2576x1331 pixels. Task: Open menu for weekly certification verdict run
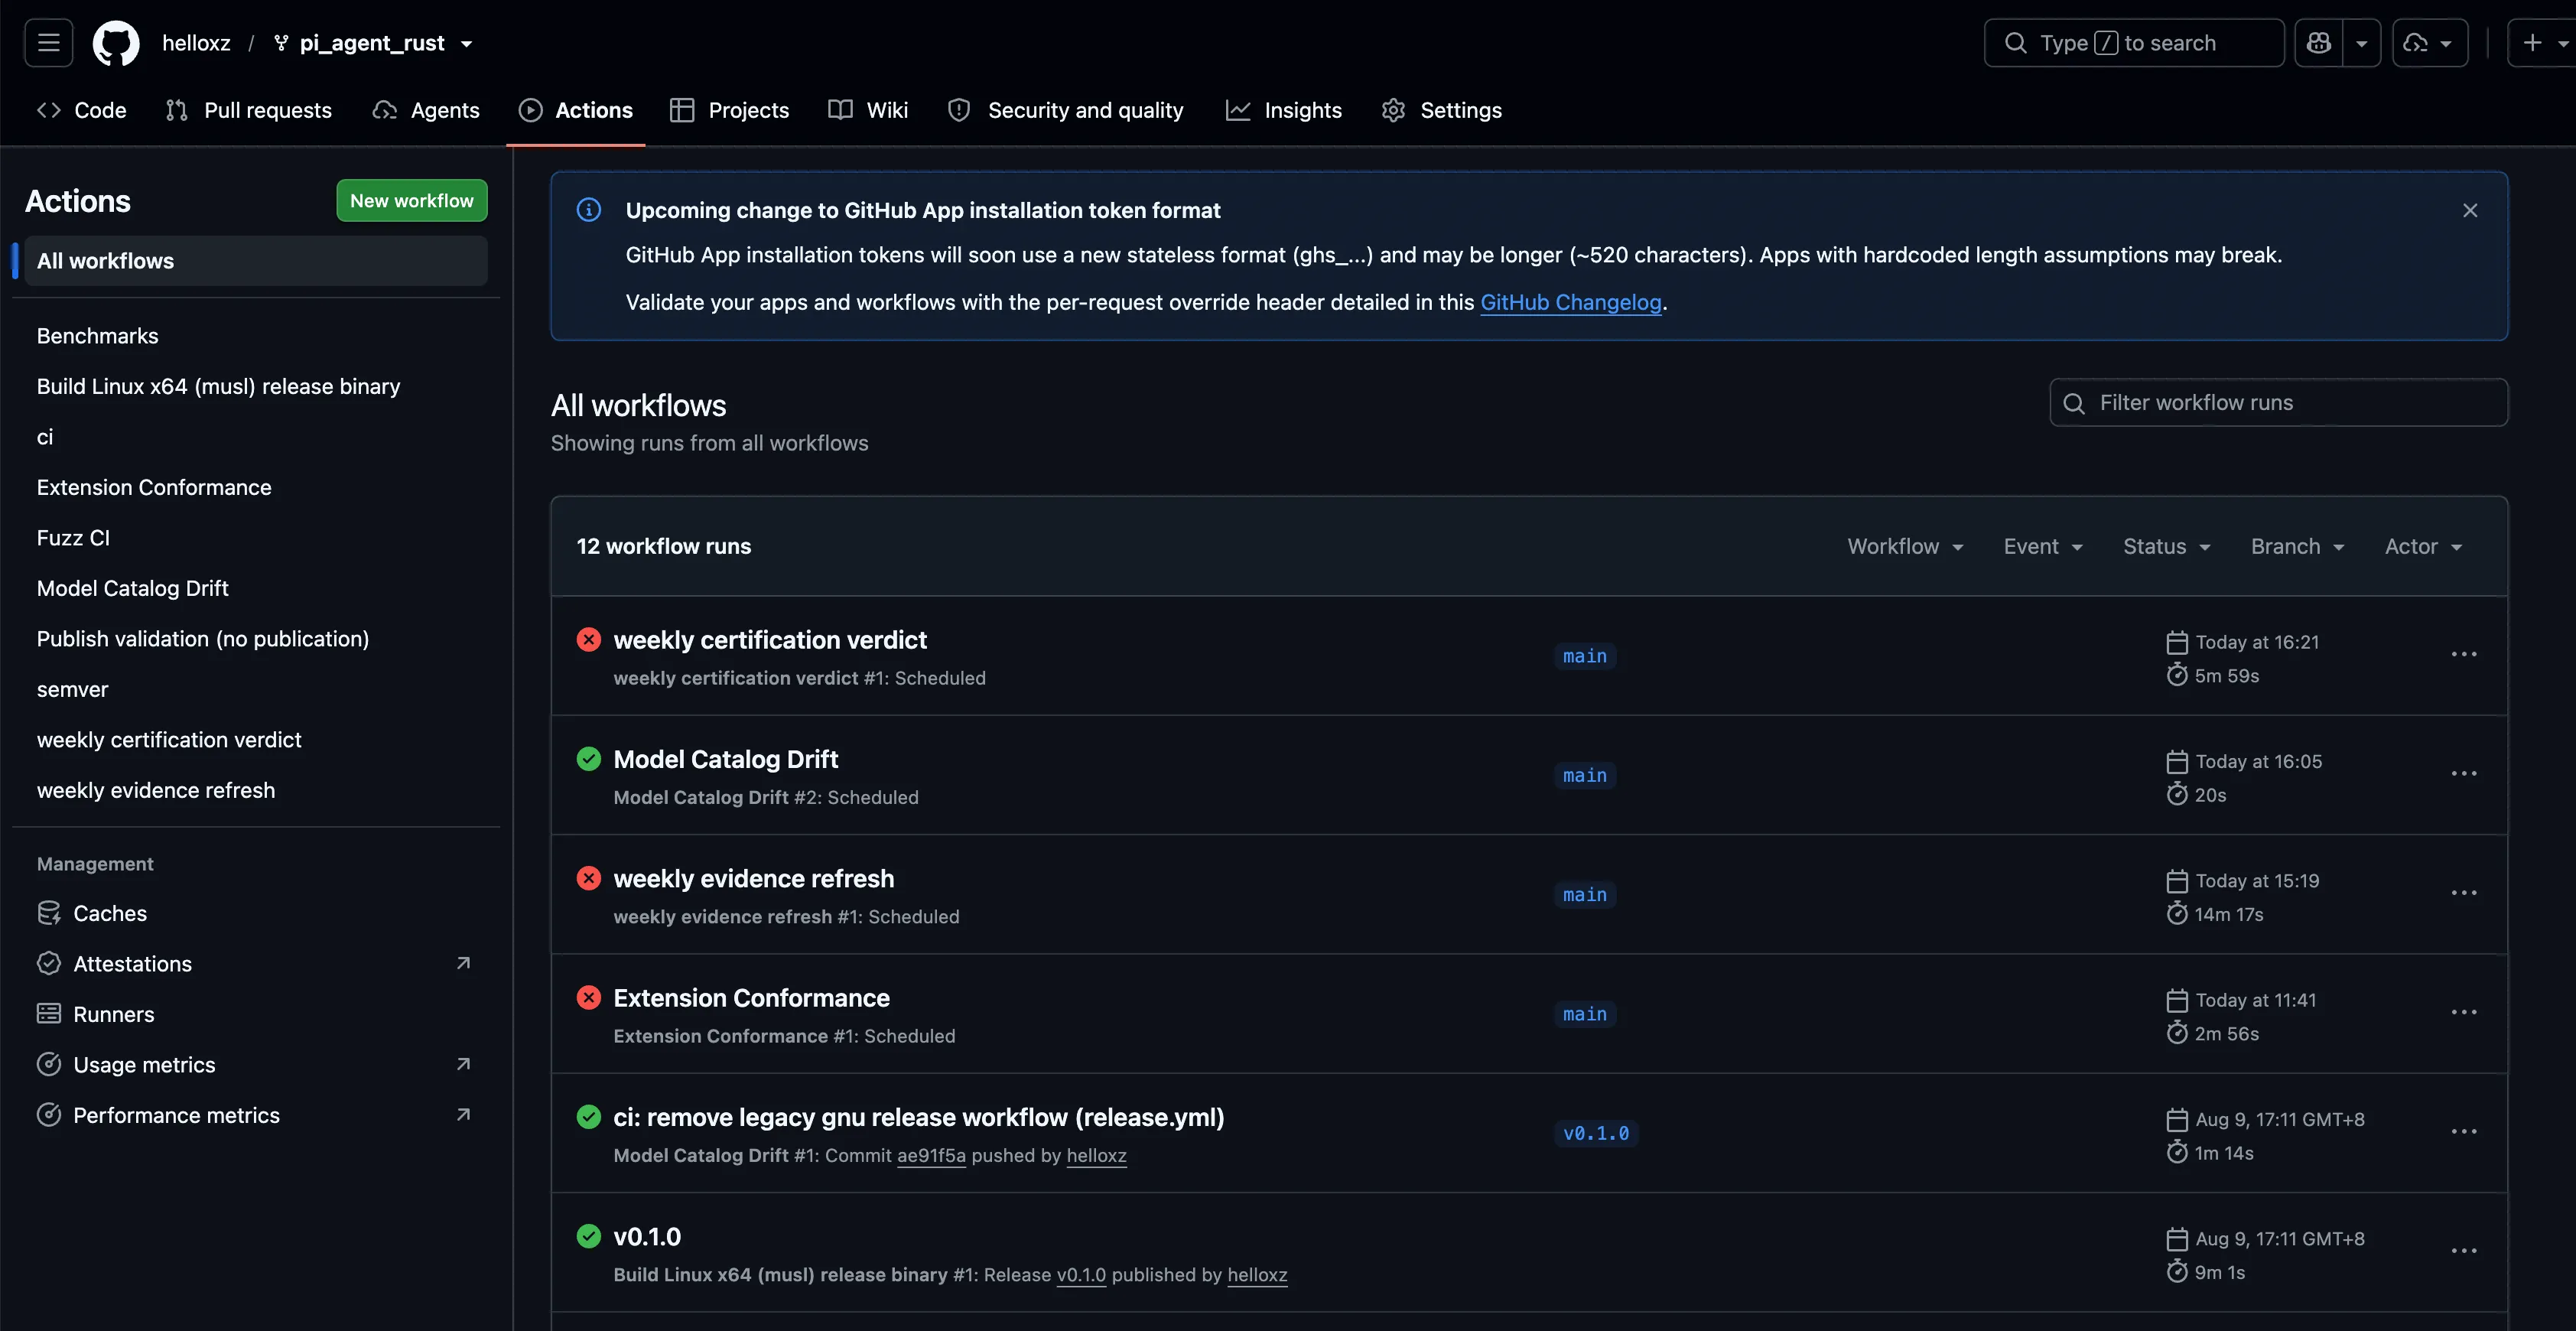tap(2464, 654)
